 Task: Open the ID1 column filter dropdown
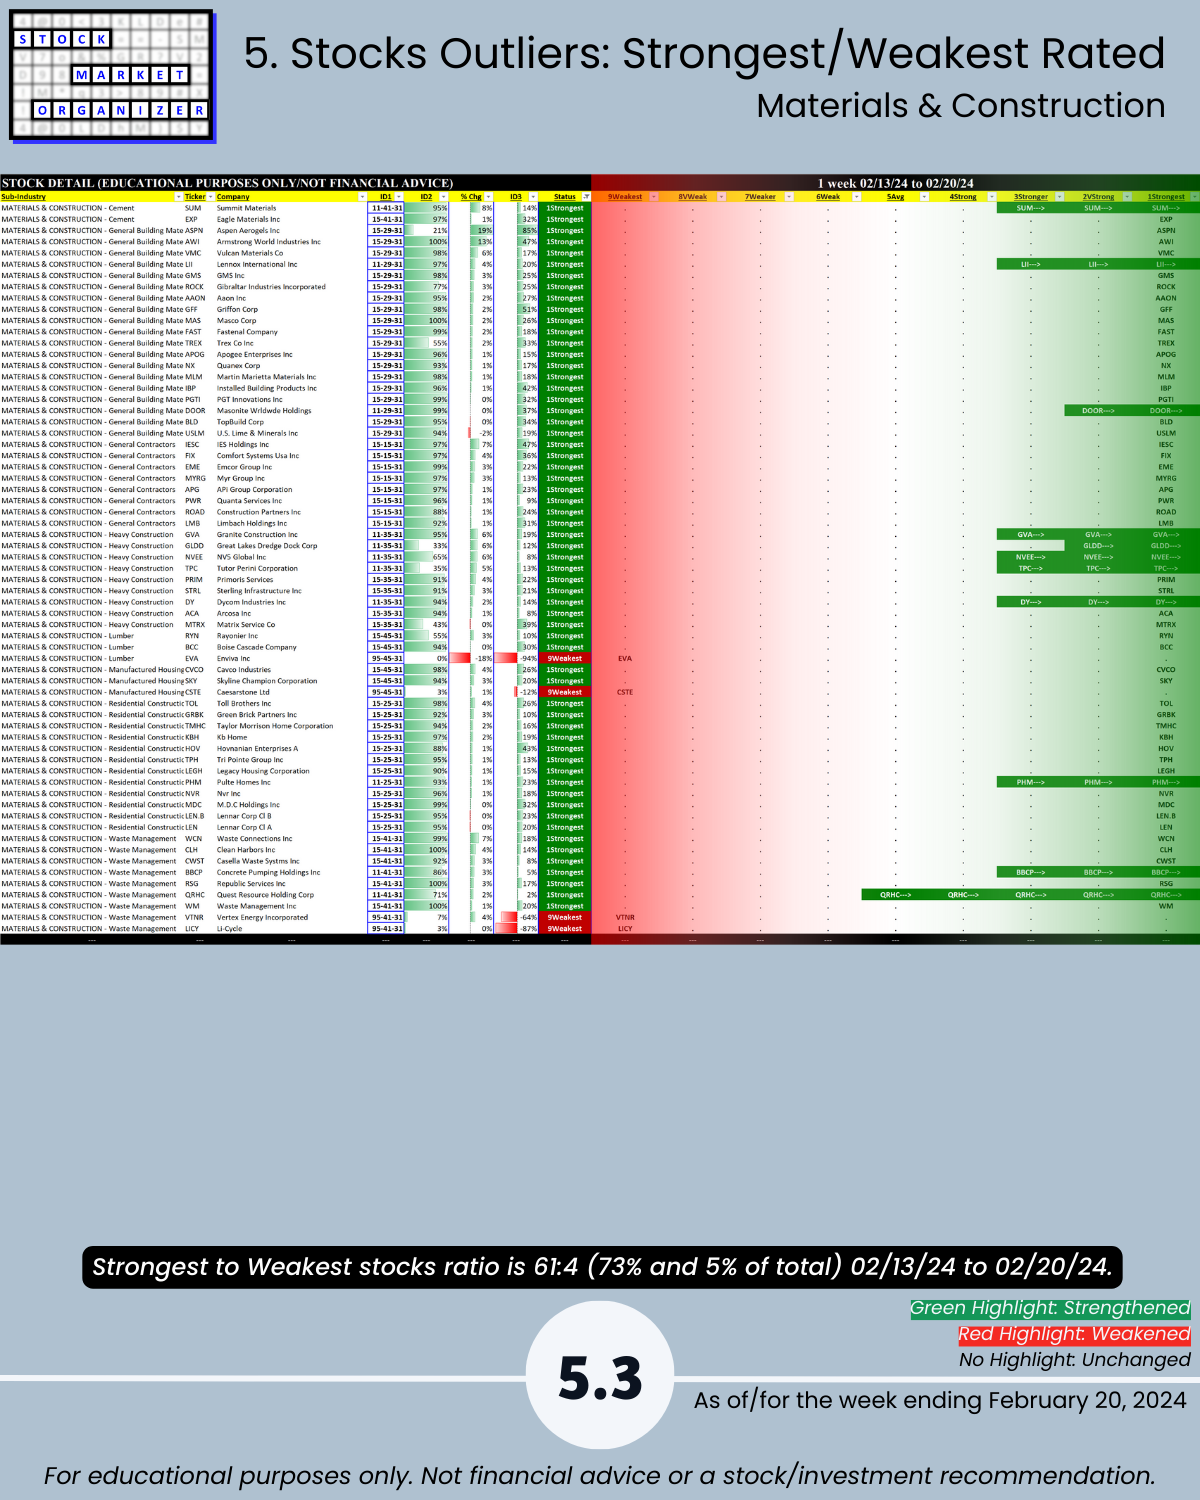click(x=400, y=197)
